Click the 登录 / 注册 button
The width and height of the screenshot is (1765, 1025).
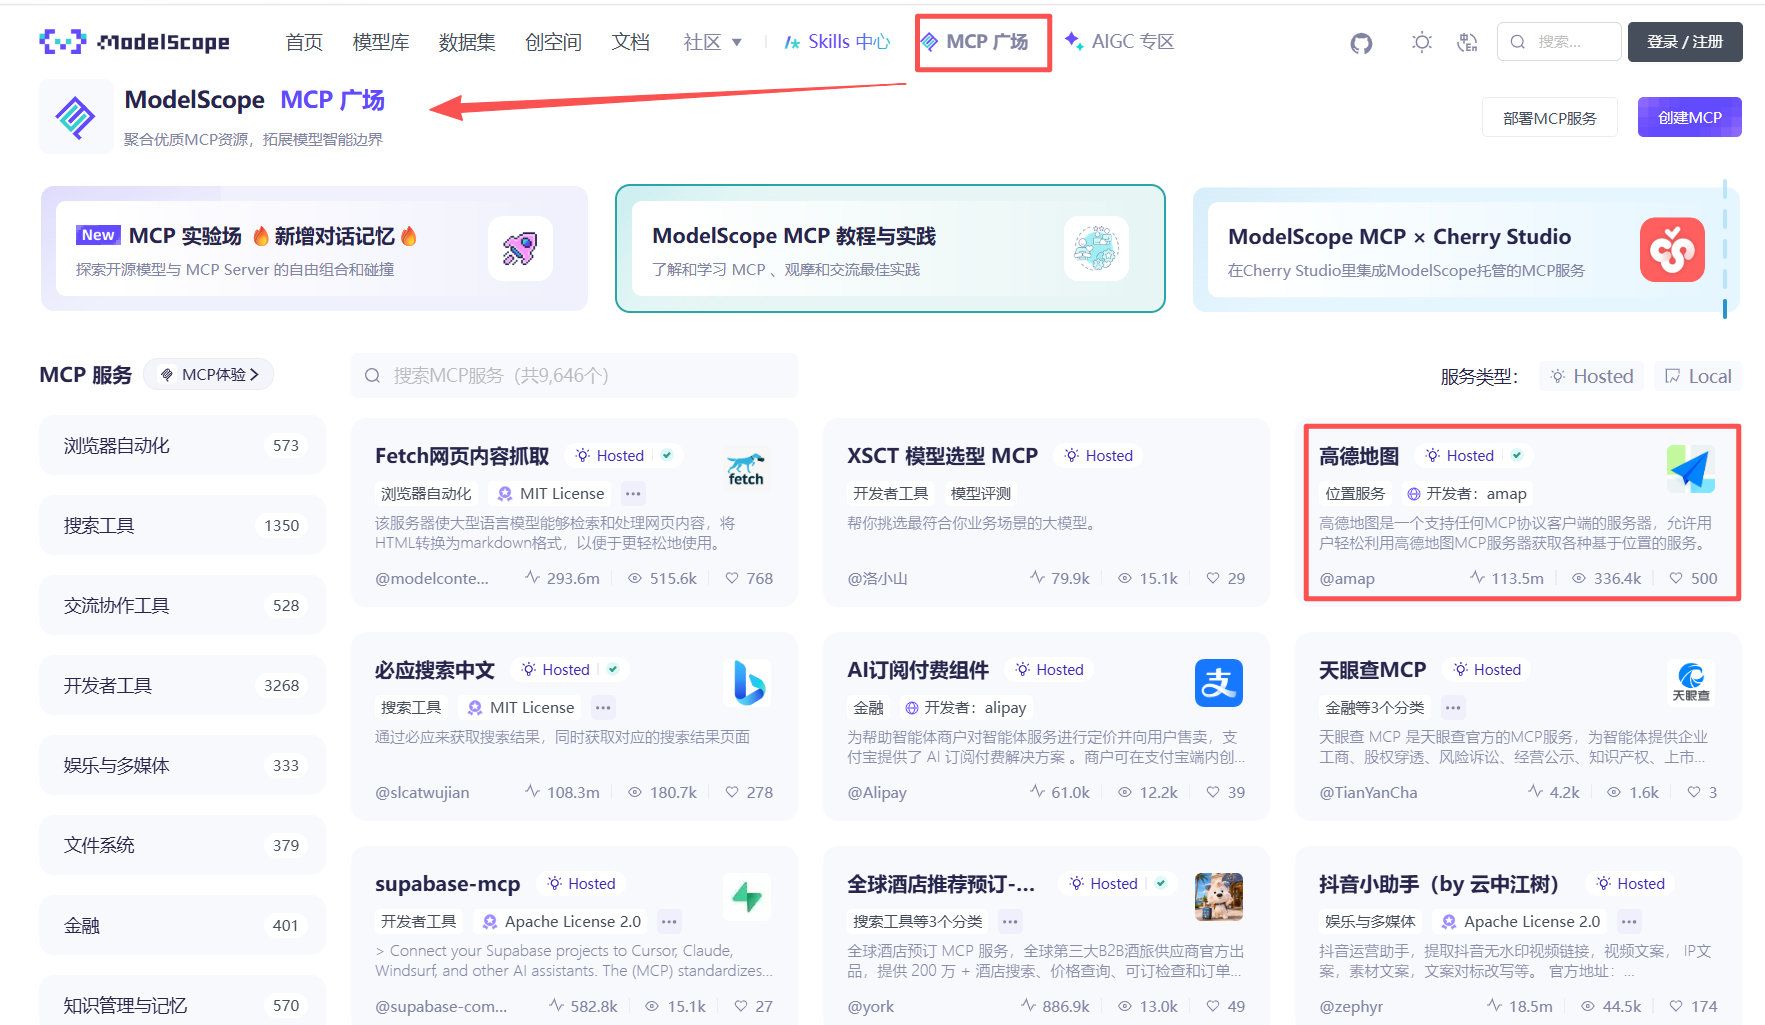(1685, 42)
